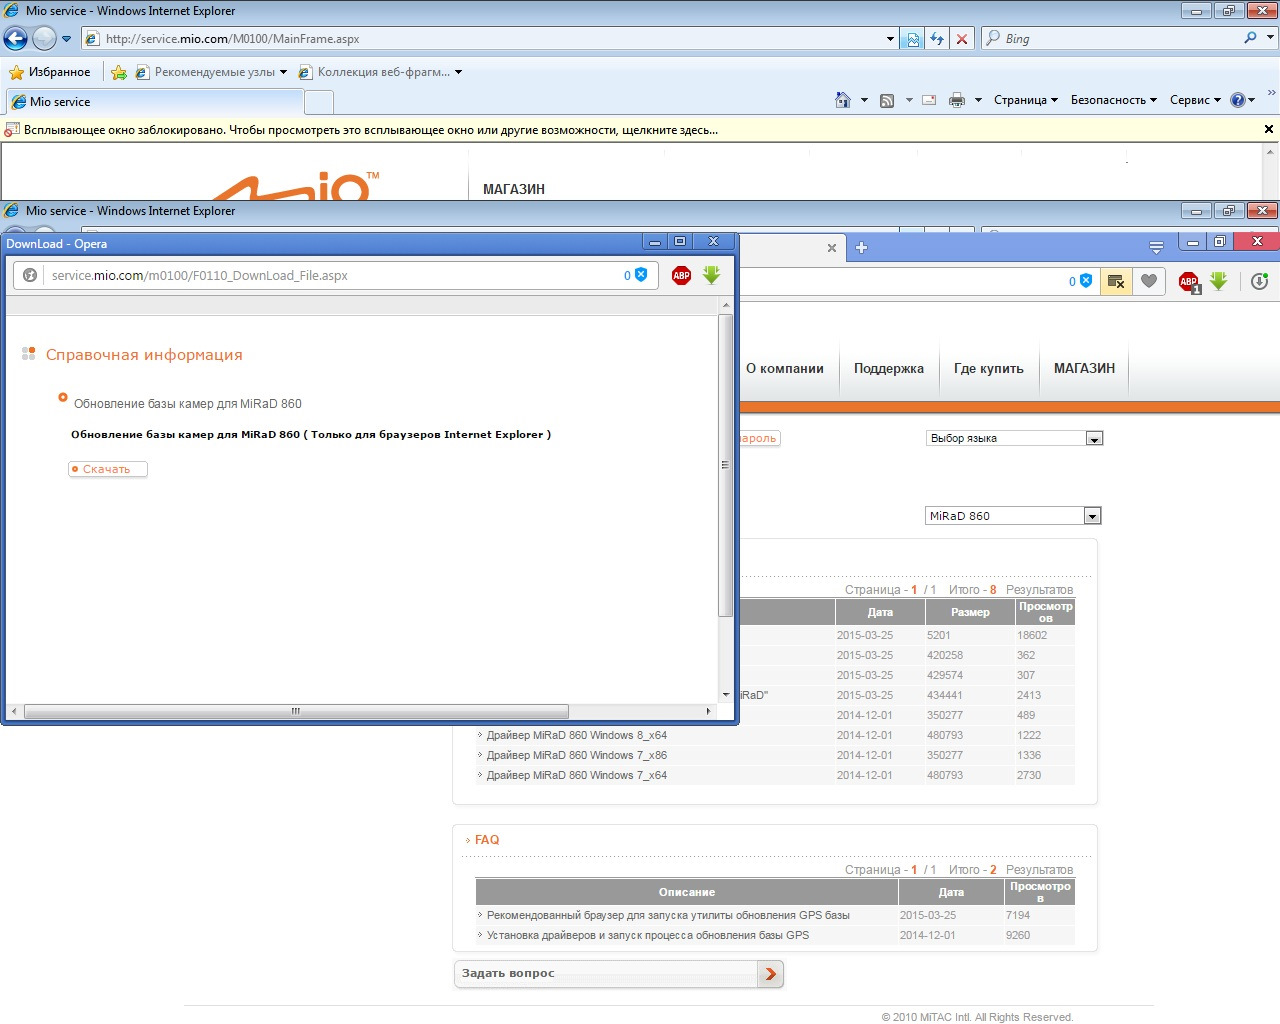Click the Дата column header in downloads table
Screen dimensions: 1280x1024
point(880,612)
